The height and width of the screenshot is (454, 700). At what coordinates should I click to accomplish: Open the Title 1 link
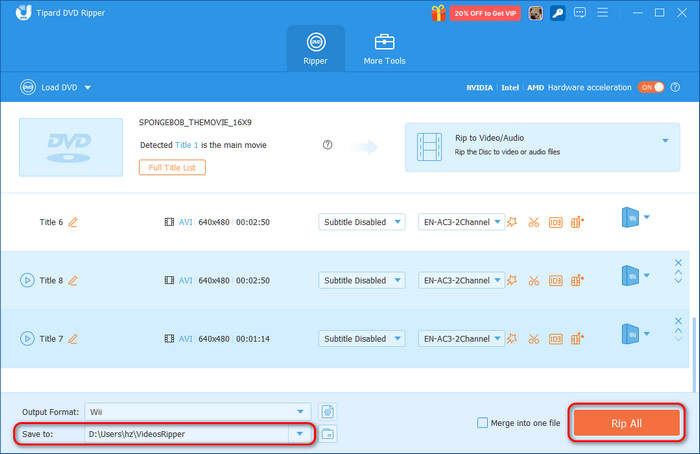[x=187, y=145]
